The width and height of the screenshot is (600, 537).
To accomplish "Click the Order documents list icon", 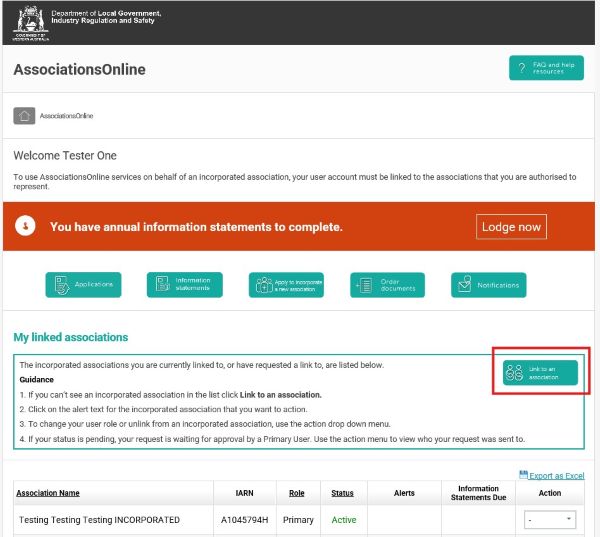I will [x=364, y=286].
